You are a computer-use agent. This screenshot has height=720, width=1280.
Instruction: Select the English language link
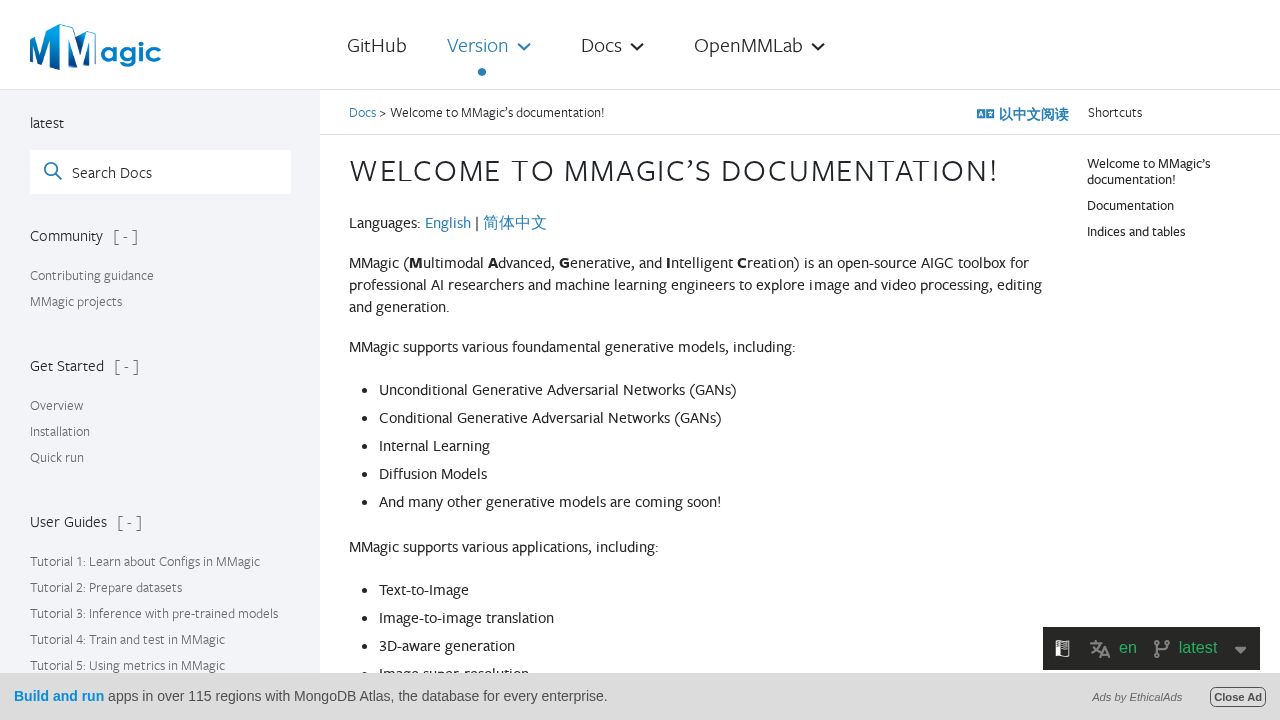448,223
